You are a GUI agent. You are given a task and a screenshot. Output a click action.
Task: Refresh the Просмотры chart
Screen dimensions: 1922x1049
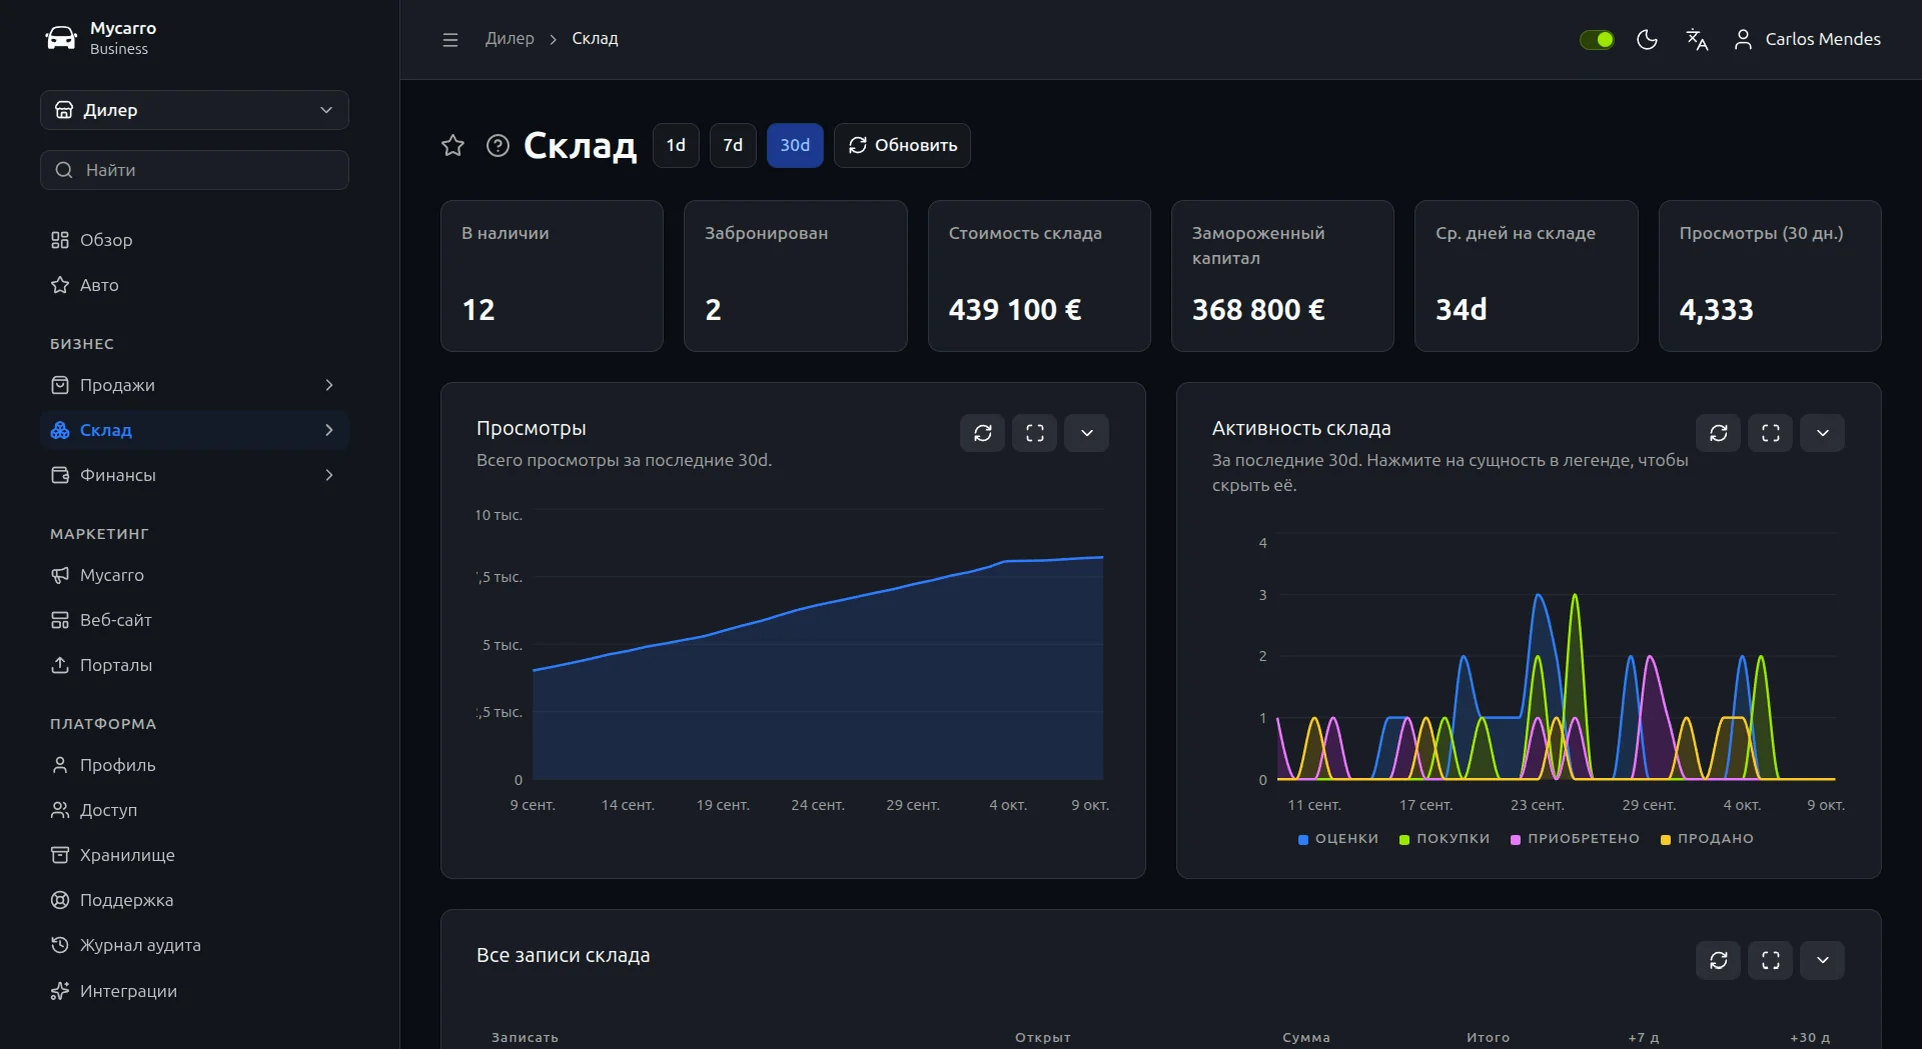pos(983,433)
